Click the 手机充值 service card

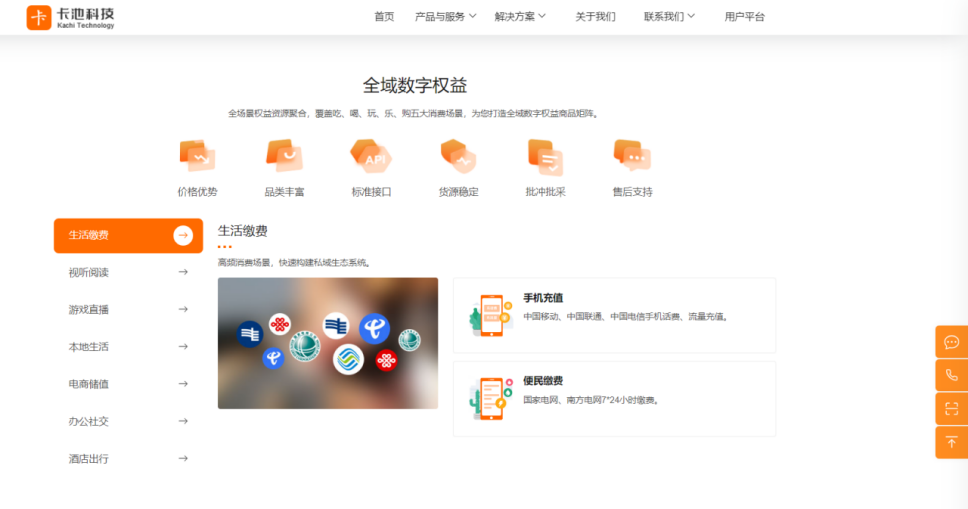(614, 315)
